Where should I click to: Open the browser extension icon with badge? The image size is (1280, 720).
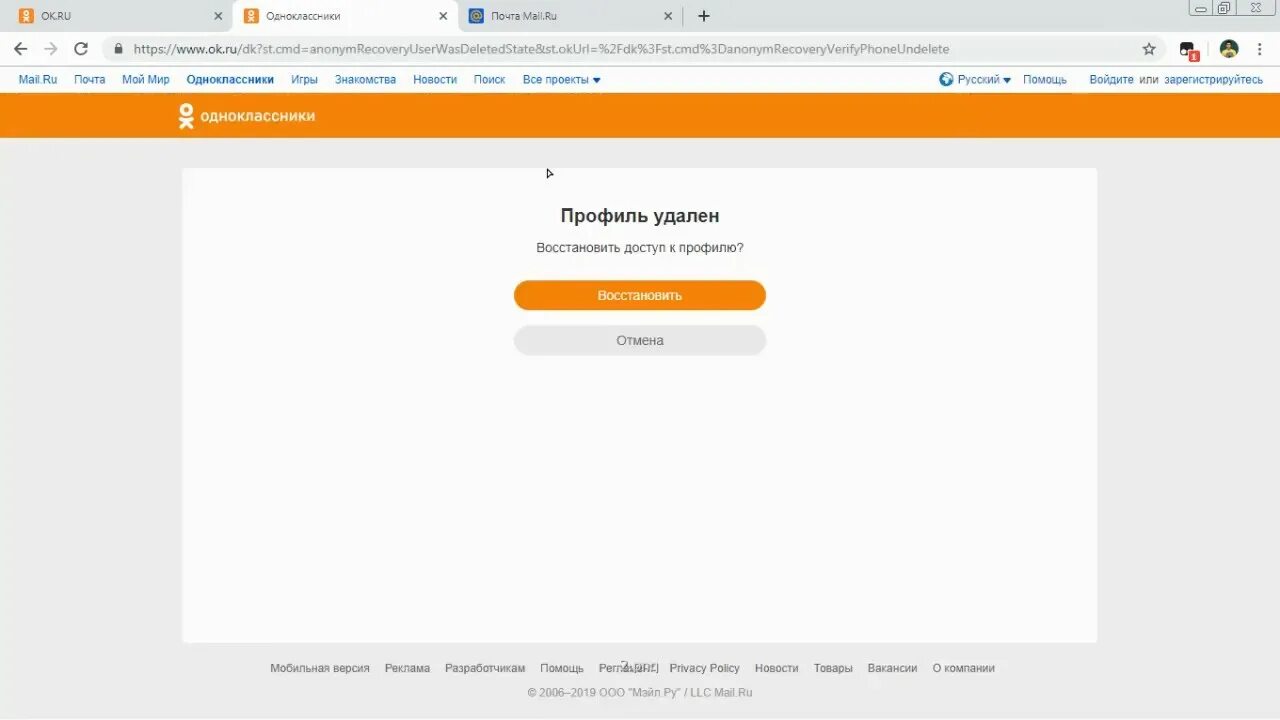[x=1188, y=50]
